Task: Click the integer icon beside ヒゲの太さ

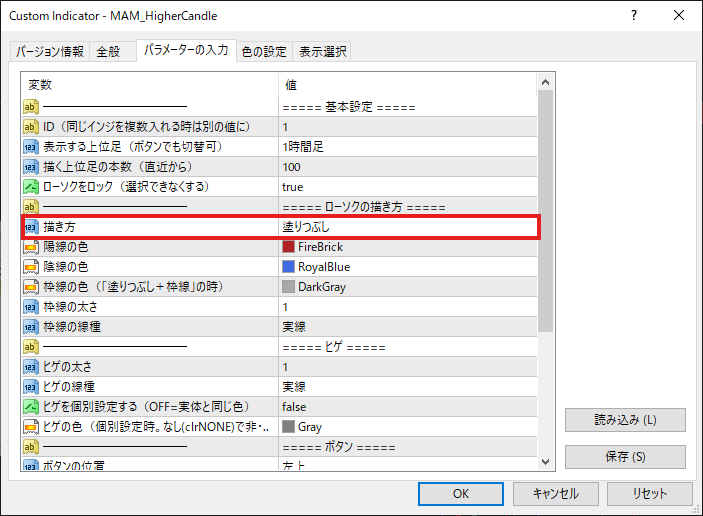Action: [x=30, y=367]
